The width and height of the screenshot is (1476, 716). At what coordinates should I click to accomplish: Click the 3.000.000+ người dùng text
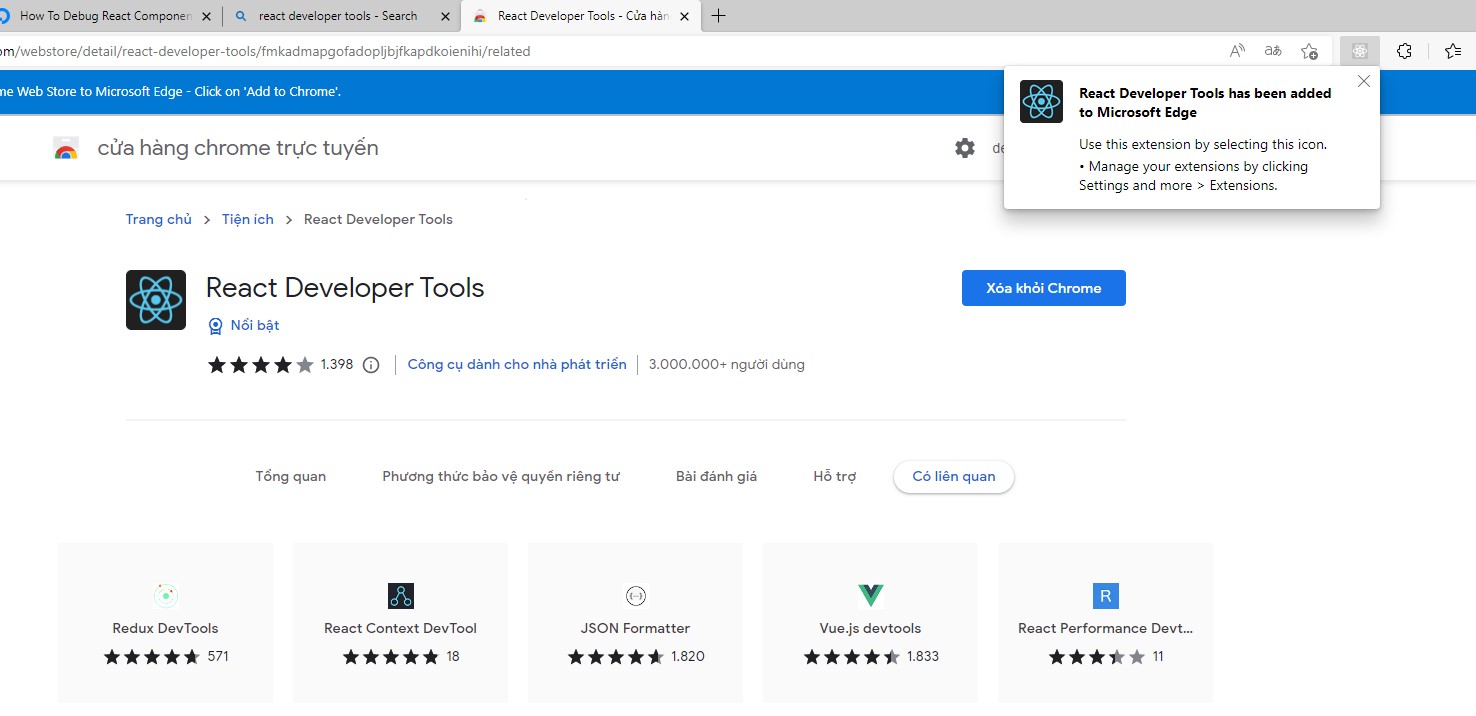tap(727, 365)
